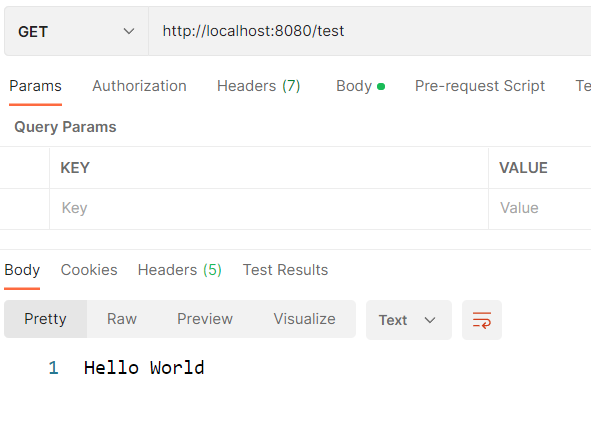Expand the Text format dropdown
This screenshot has width=591, height=425.
coord(409,320)
